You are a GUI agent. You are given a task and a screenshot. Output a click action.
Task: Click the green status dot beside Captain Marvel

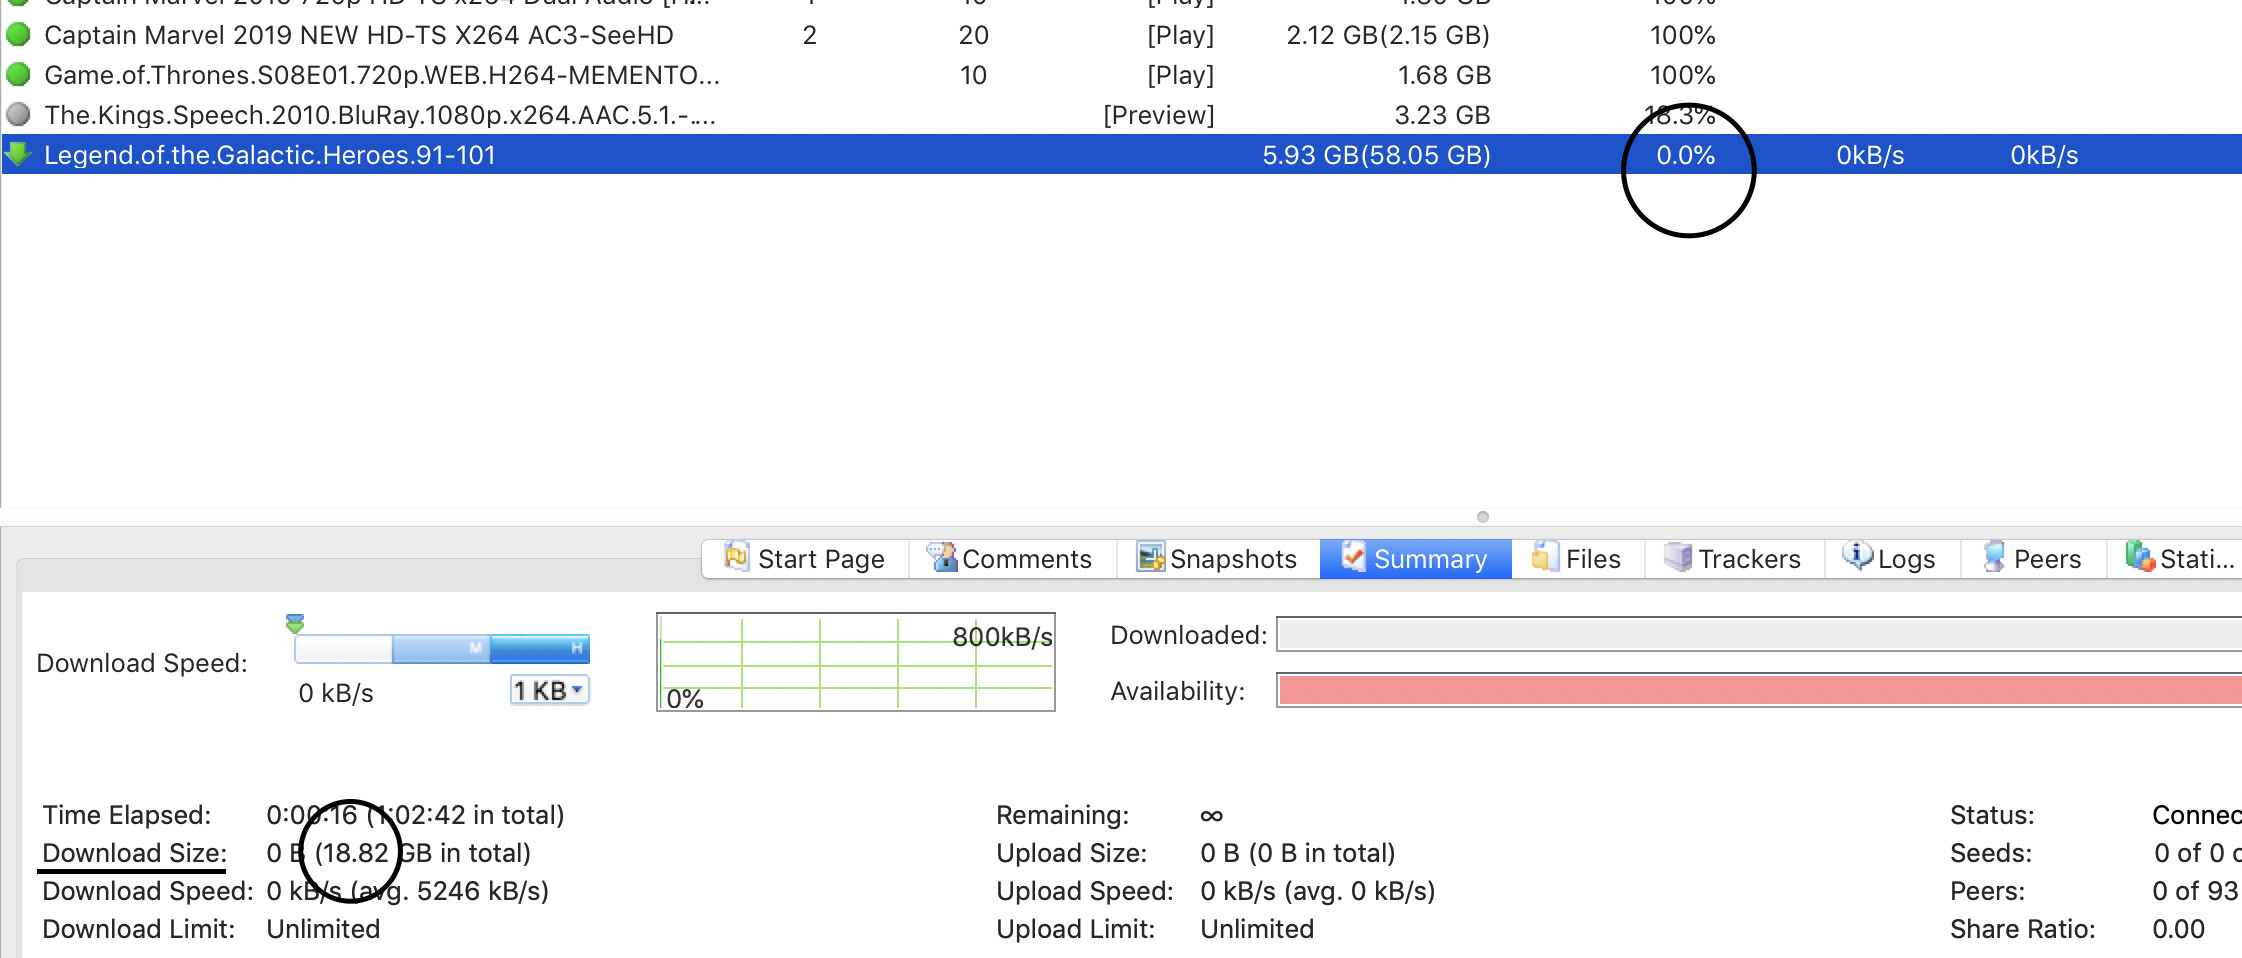[x=18, y=35]
